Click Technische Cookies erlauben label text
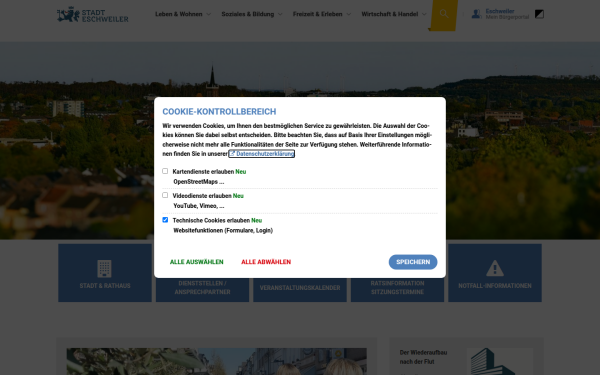This screenshot has width=600, height=375. click(211, 220)
